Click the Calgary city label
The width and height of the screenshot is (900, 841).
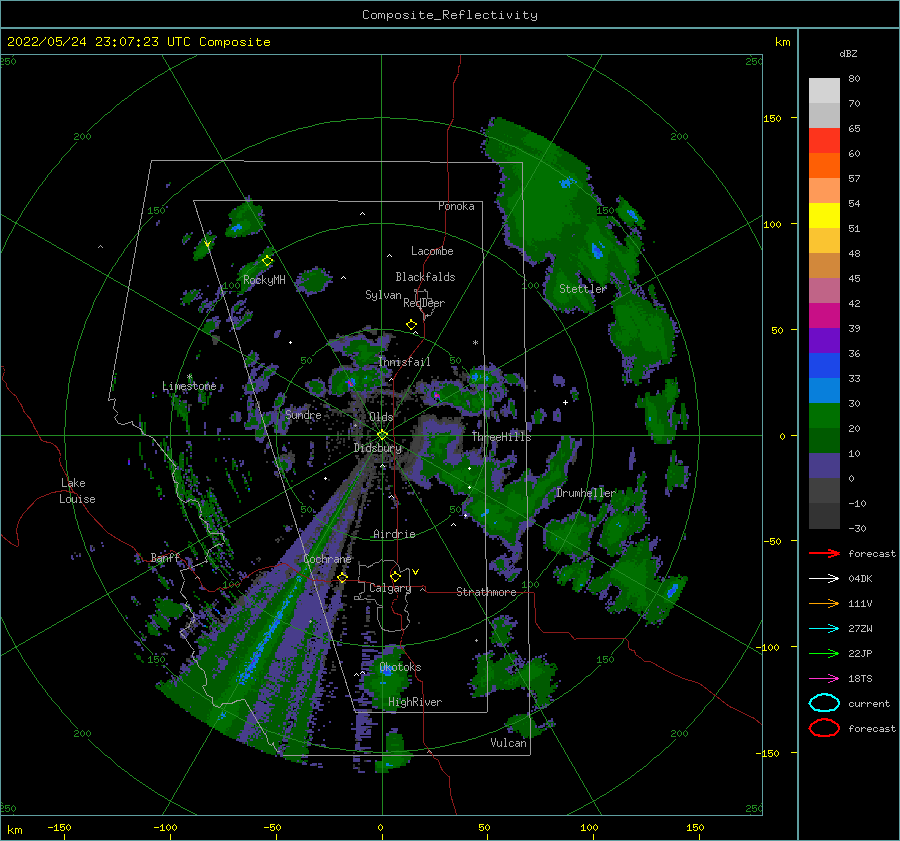(x=390, y=588)
